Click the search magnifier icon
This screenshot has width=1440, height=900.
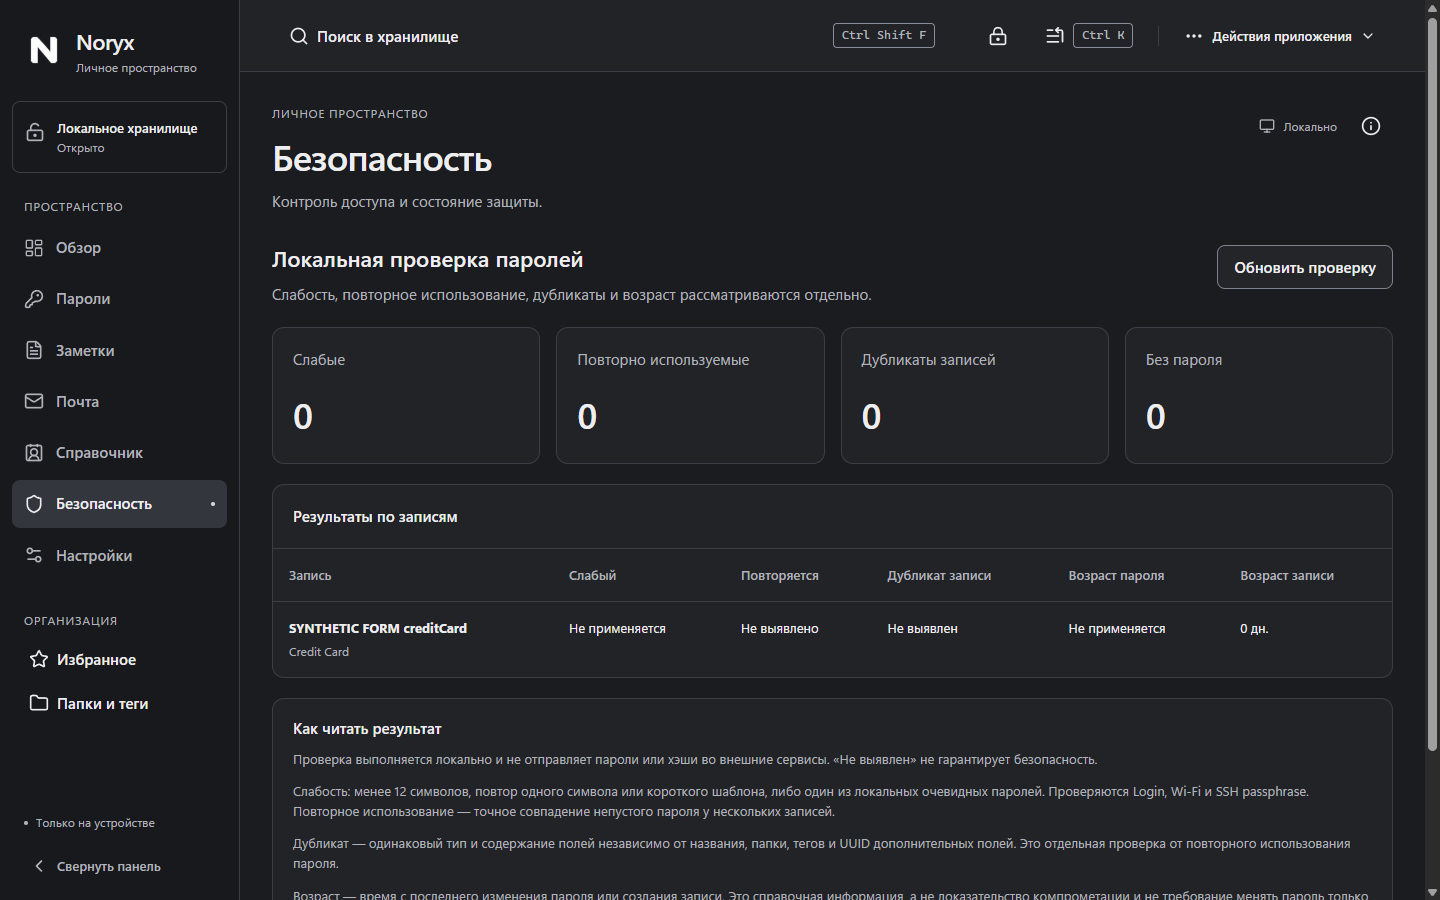tap(299, 36)
